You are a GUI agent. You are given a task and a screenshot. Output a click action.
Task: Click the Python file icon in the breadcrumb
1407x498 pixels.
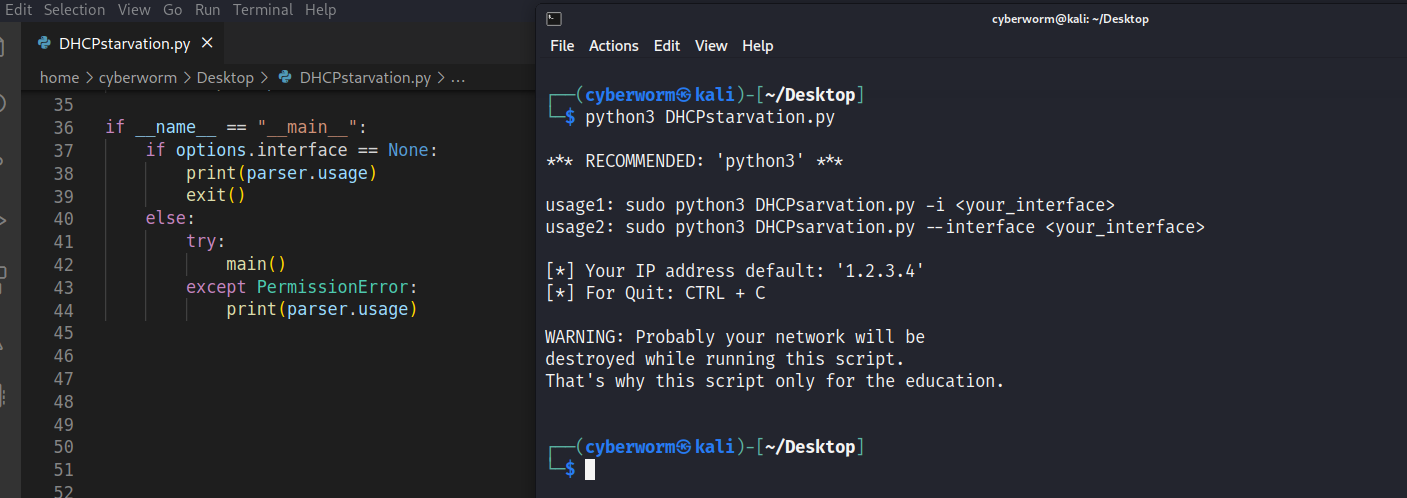[285, 77]
